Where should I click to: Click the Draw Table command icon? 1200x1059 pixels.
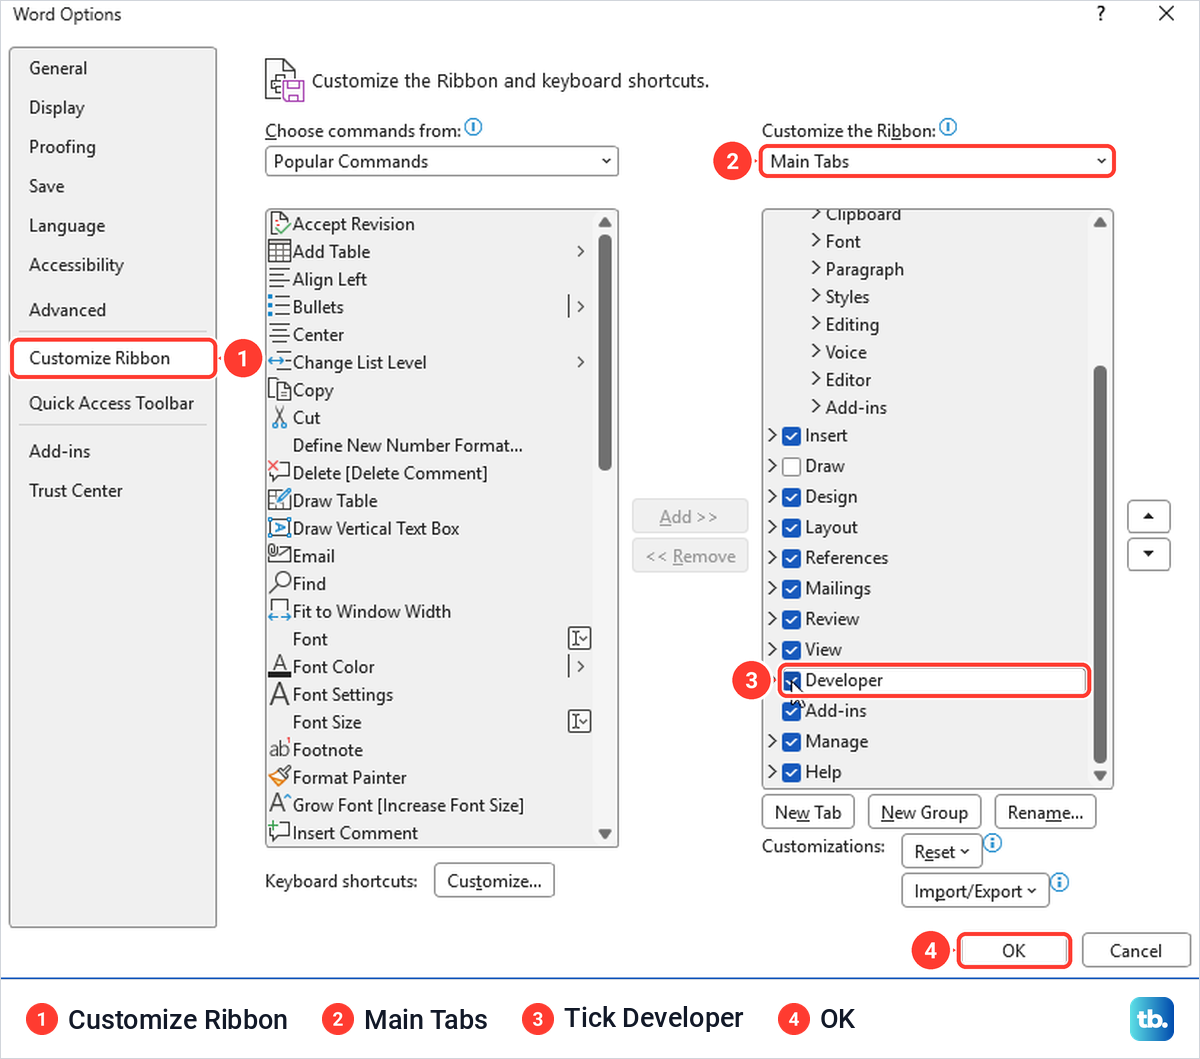click(280, 500)
